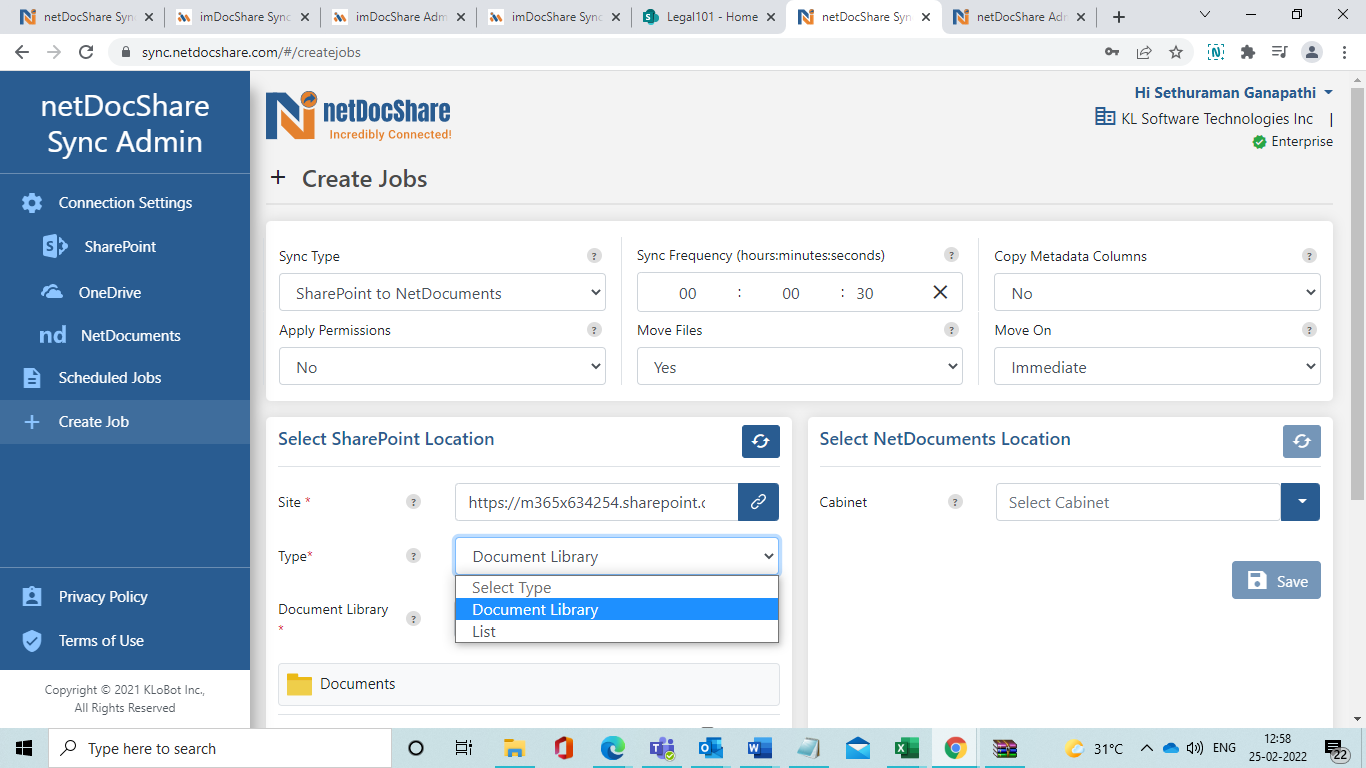Image resolution: width=1366 pixels, height=768 pixels.
Task: Open Word from the taskbar
Action: pos(759,748)
